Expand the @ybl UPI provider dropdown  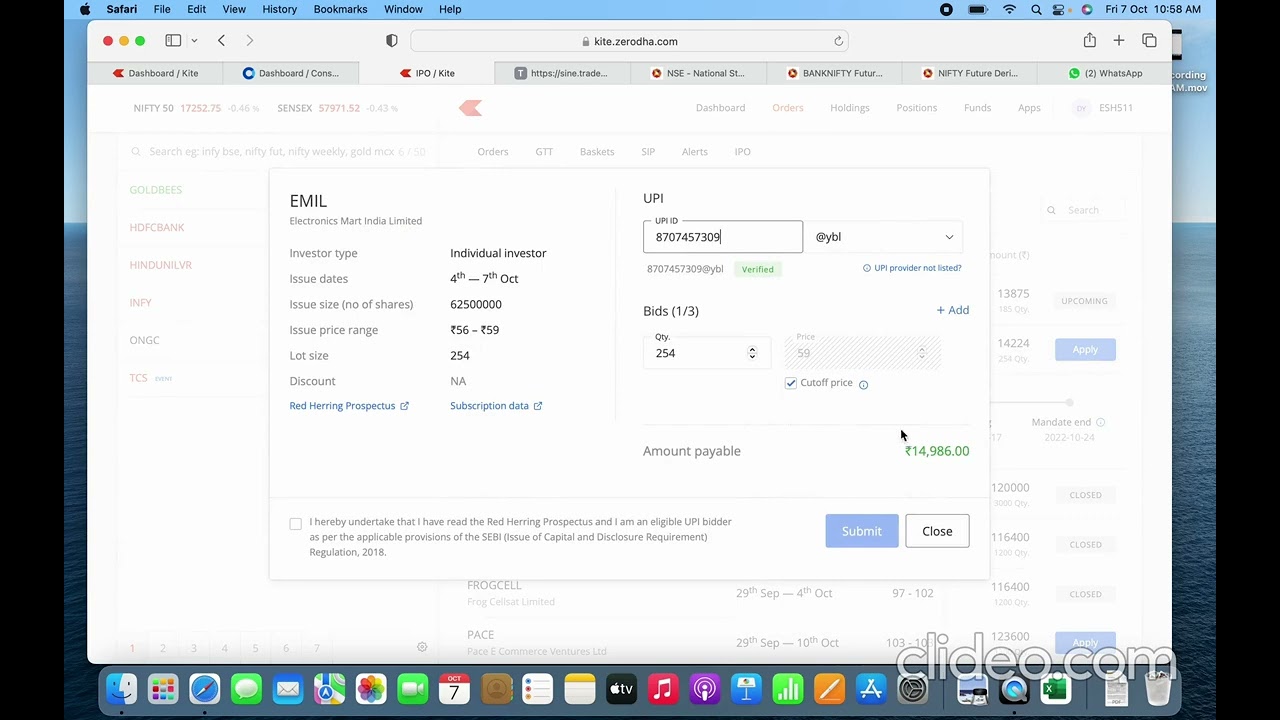[x=883, y=237]
